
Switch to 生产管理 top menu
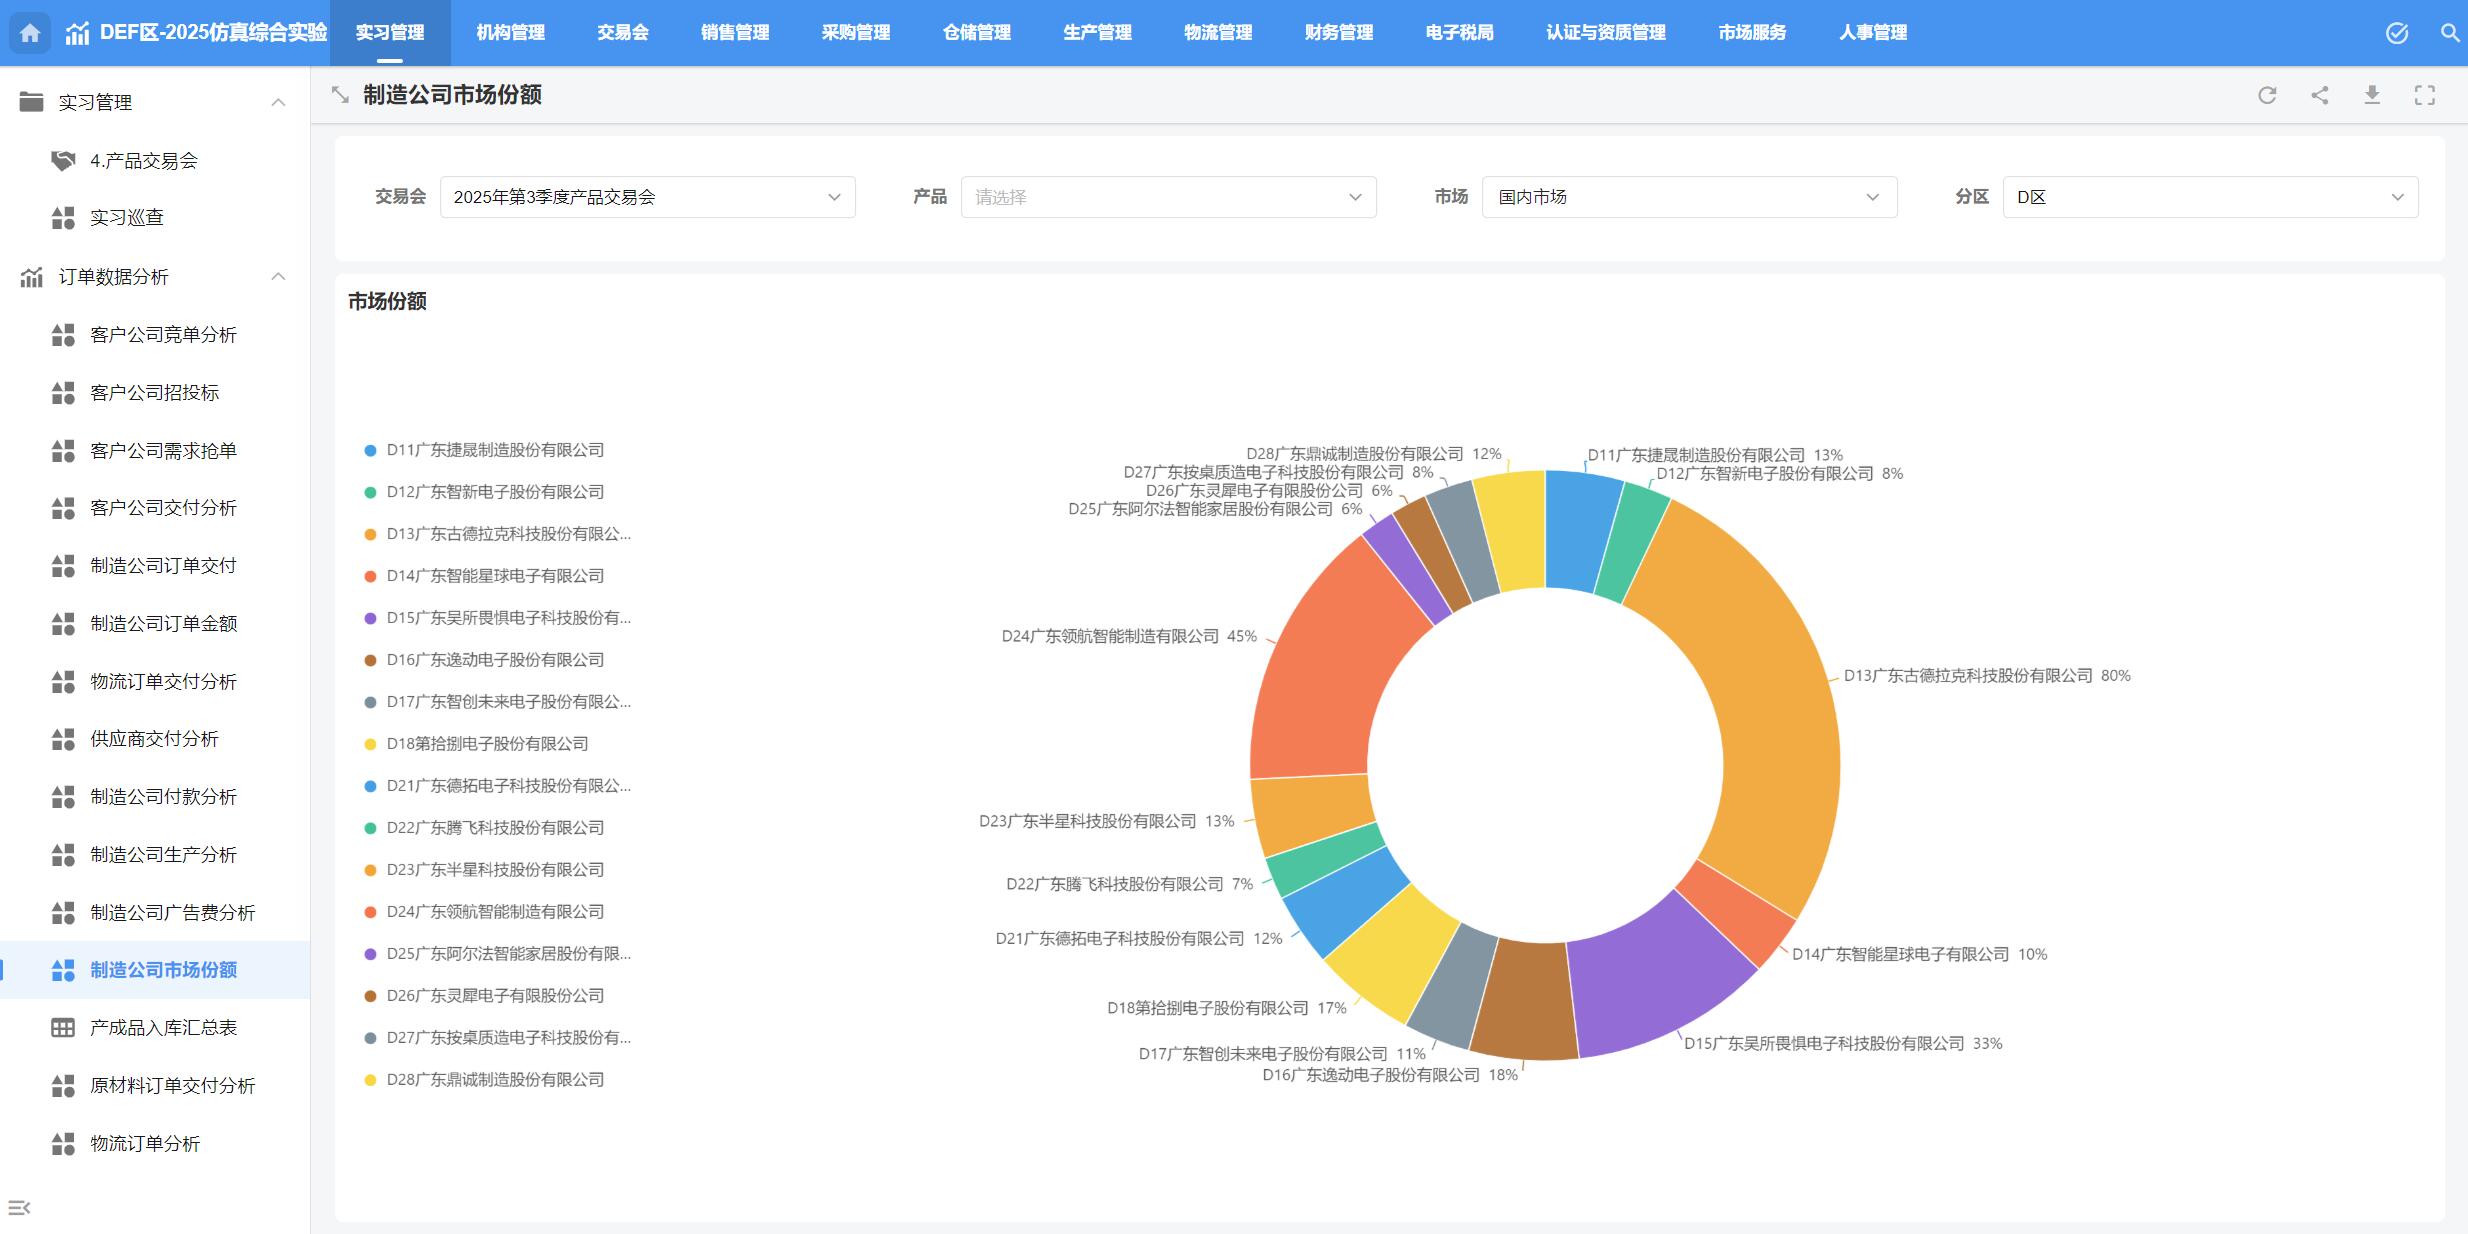tap(1097, 33)
